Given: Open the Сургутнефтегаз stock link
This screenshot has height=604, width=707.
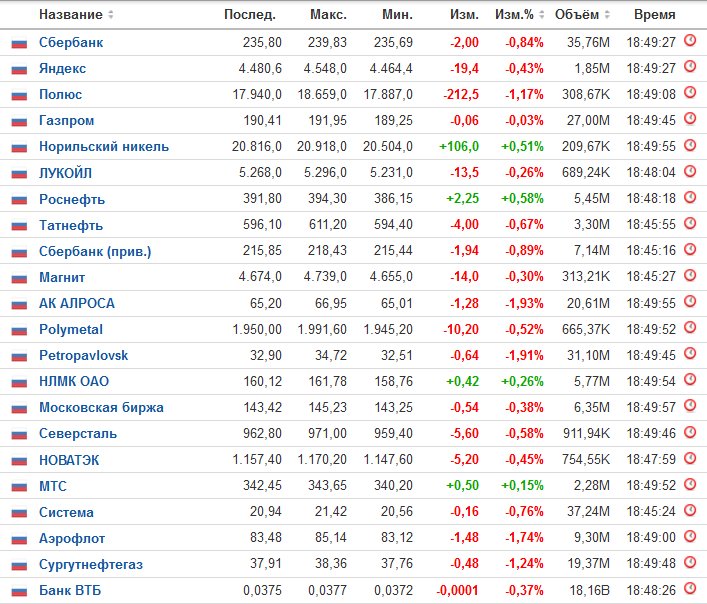Looking at the screenshot, I should [91, 564].
